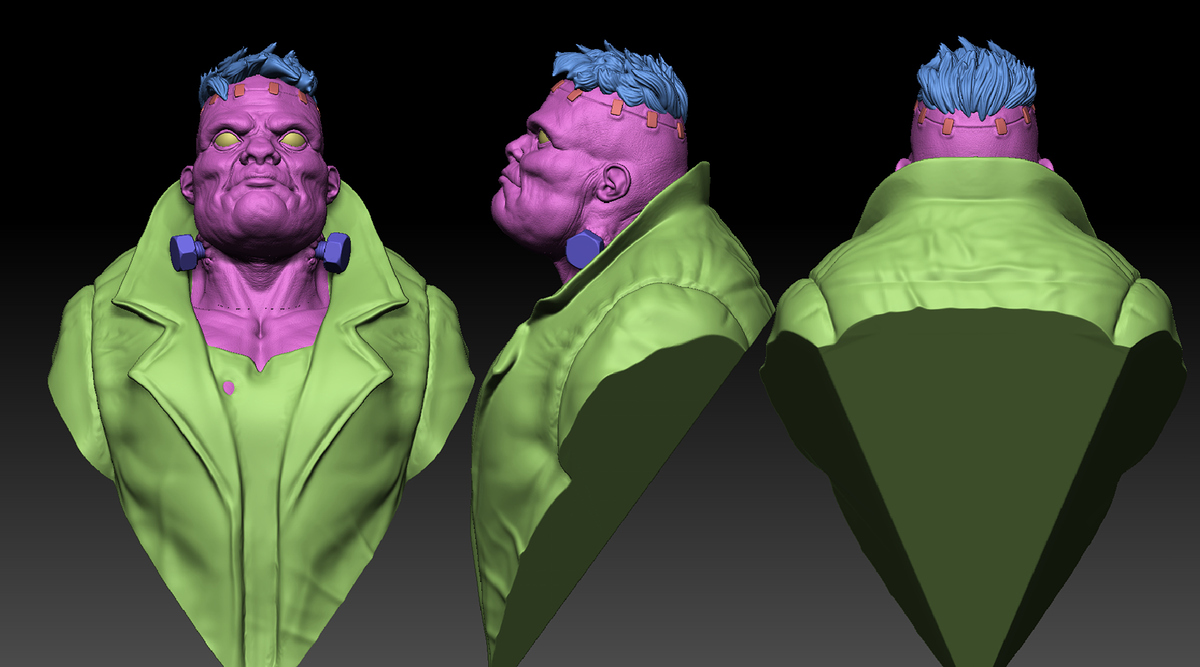This screenshot has width=1200, height=667.
Task: Click the blue hair on the side-view bust
Action: [x=620, y=80]
